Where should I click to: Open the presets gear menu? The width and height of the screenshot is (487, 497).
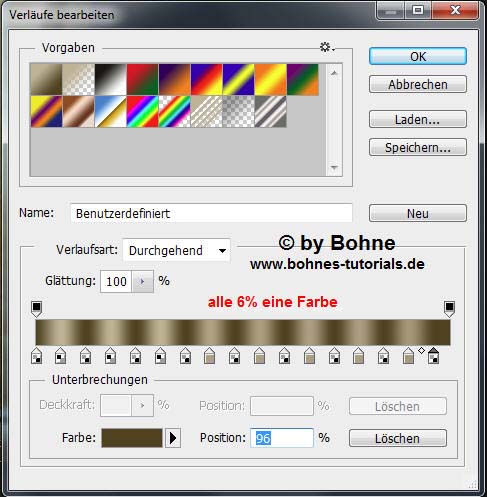[x=327, y=47]
